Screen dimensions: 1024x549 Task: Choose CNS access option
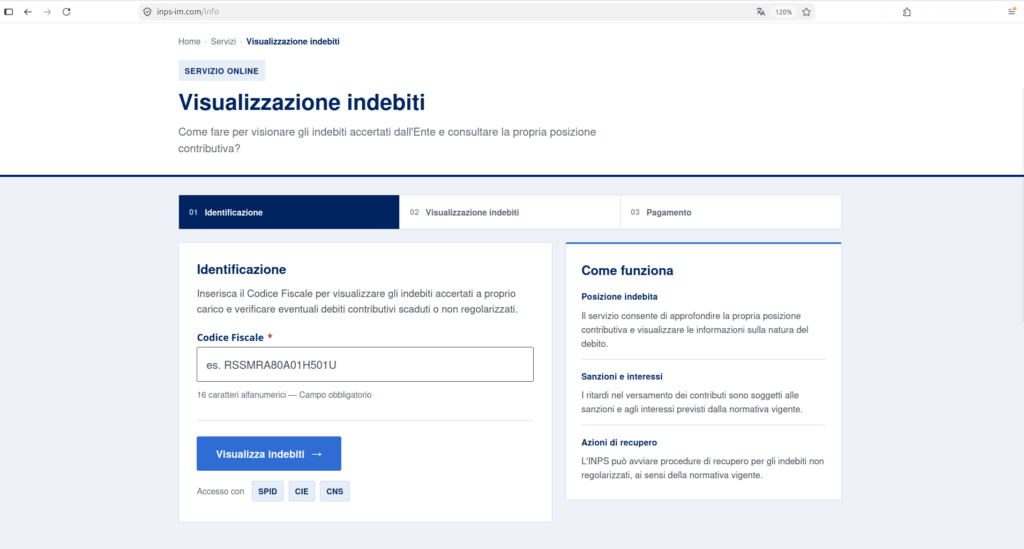335,492
